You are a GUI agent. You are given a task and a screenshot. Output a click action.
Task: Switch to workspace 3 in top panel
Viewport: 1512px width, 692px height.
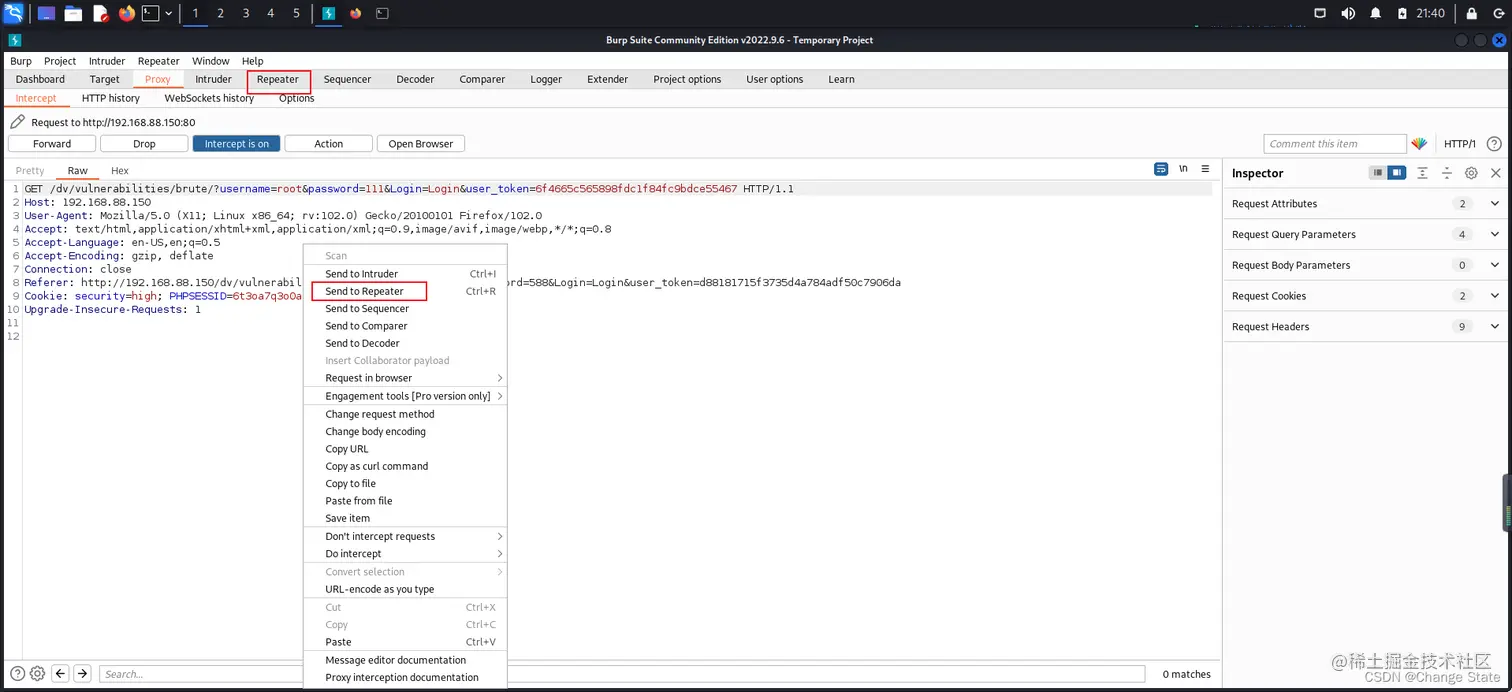coord(246,13)
